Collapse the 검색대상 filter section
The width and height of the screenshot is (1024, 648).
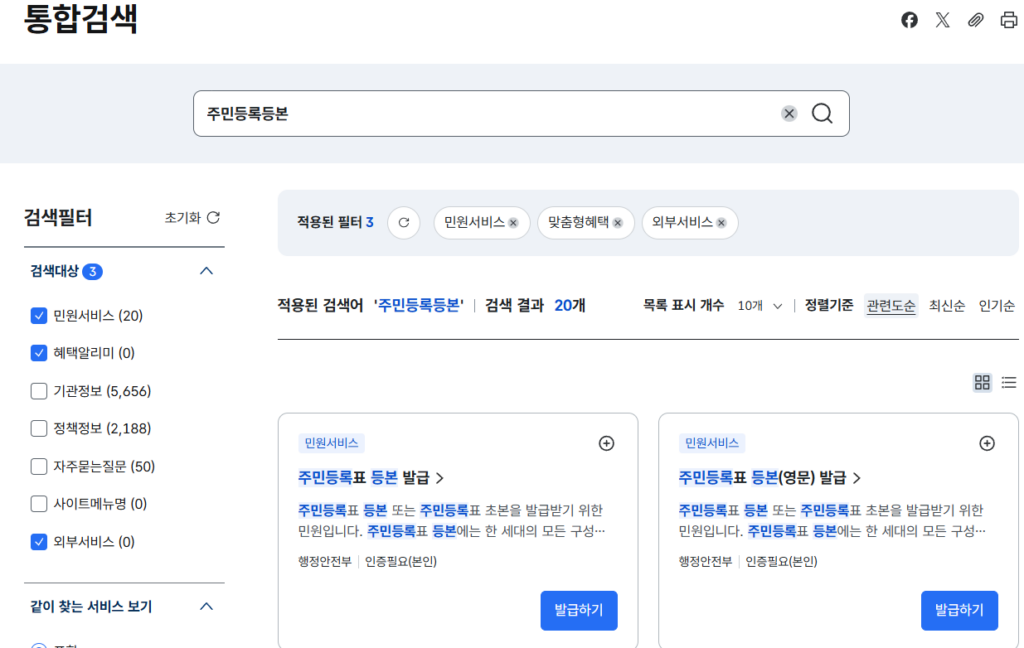pyautogui.click(x=207, y=271)
